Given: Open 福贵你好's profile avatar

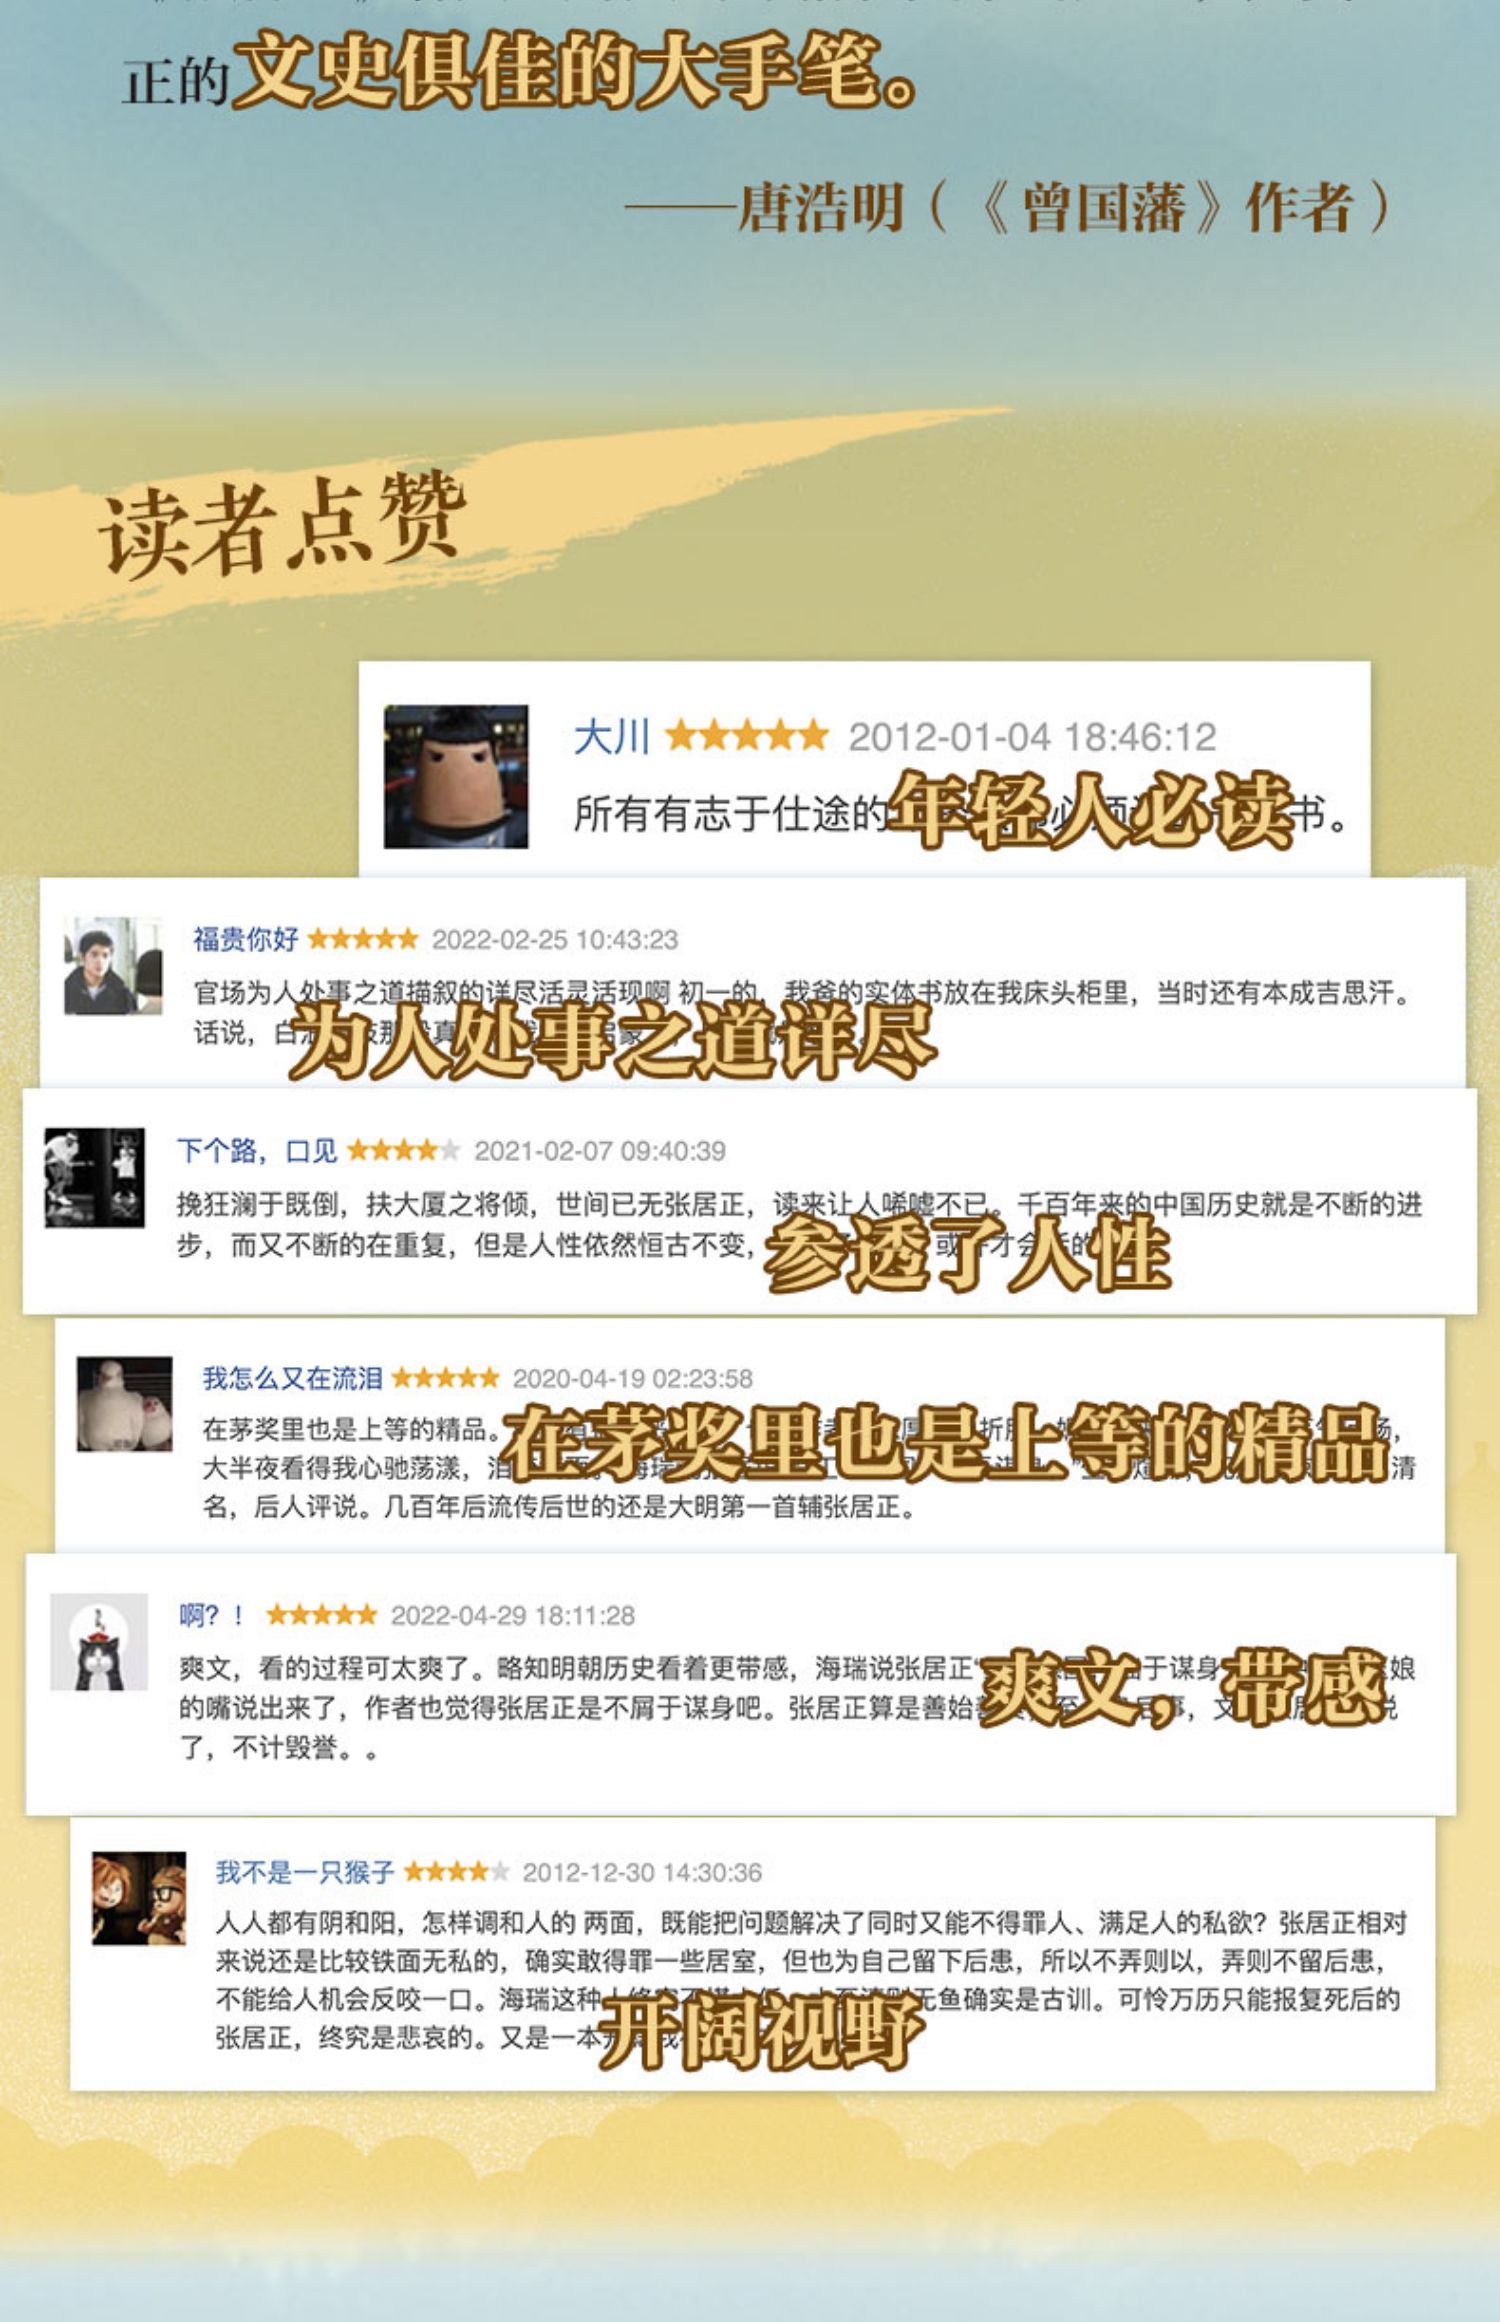Looking at the screenshot, I should click(113, 966).
